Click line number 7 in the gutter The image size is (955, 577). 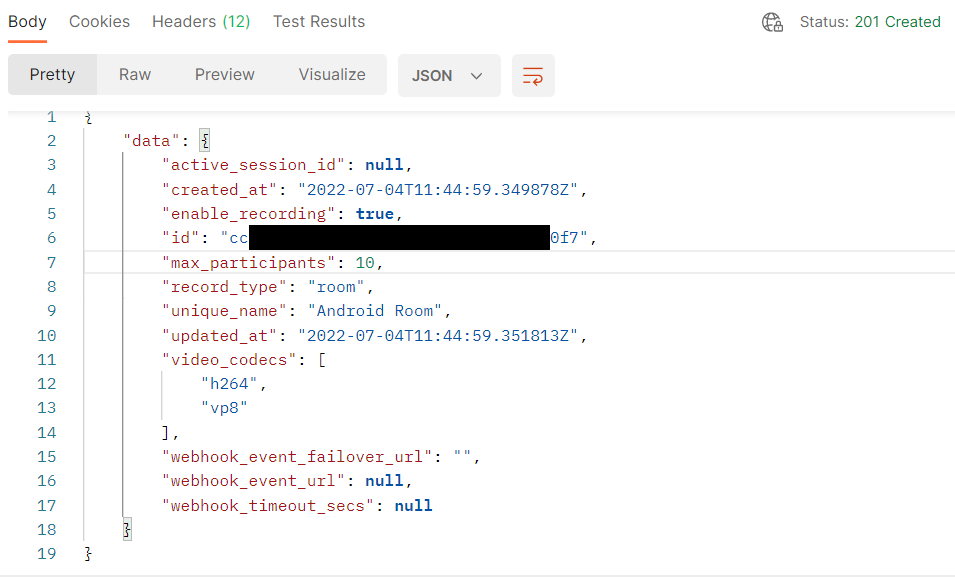(x=51, y=263)
